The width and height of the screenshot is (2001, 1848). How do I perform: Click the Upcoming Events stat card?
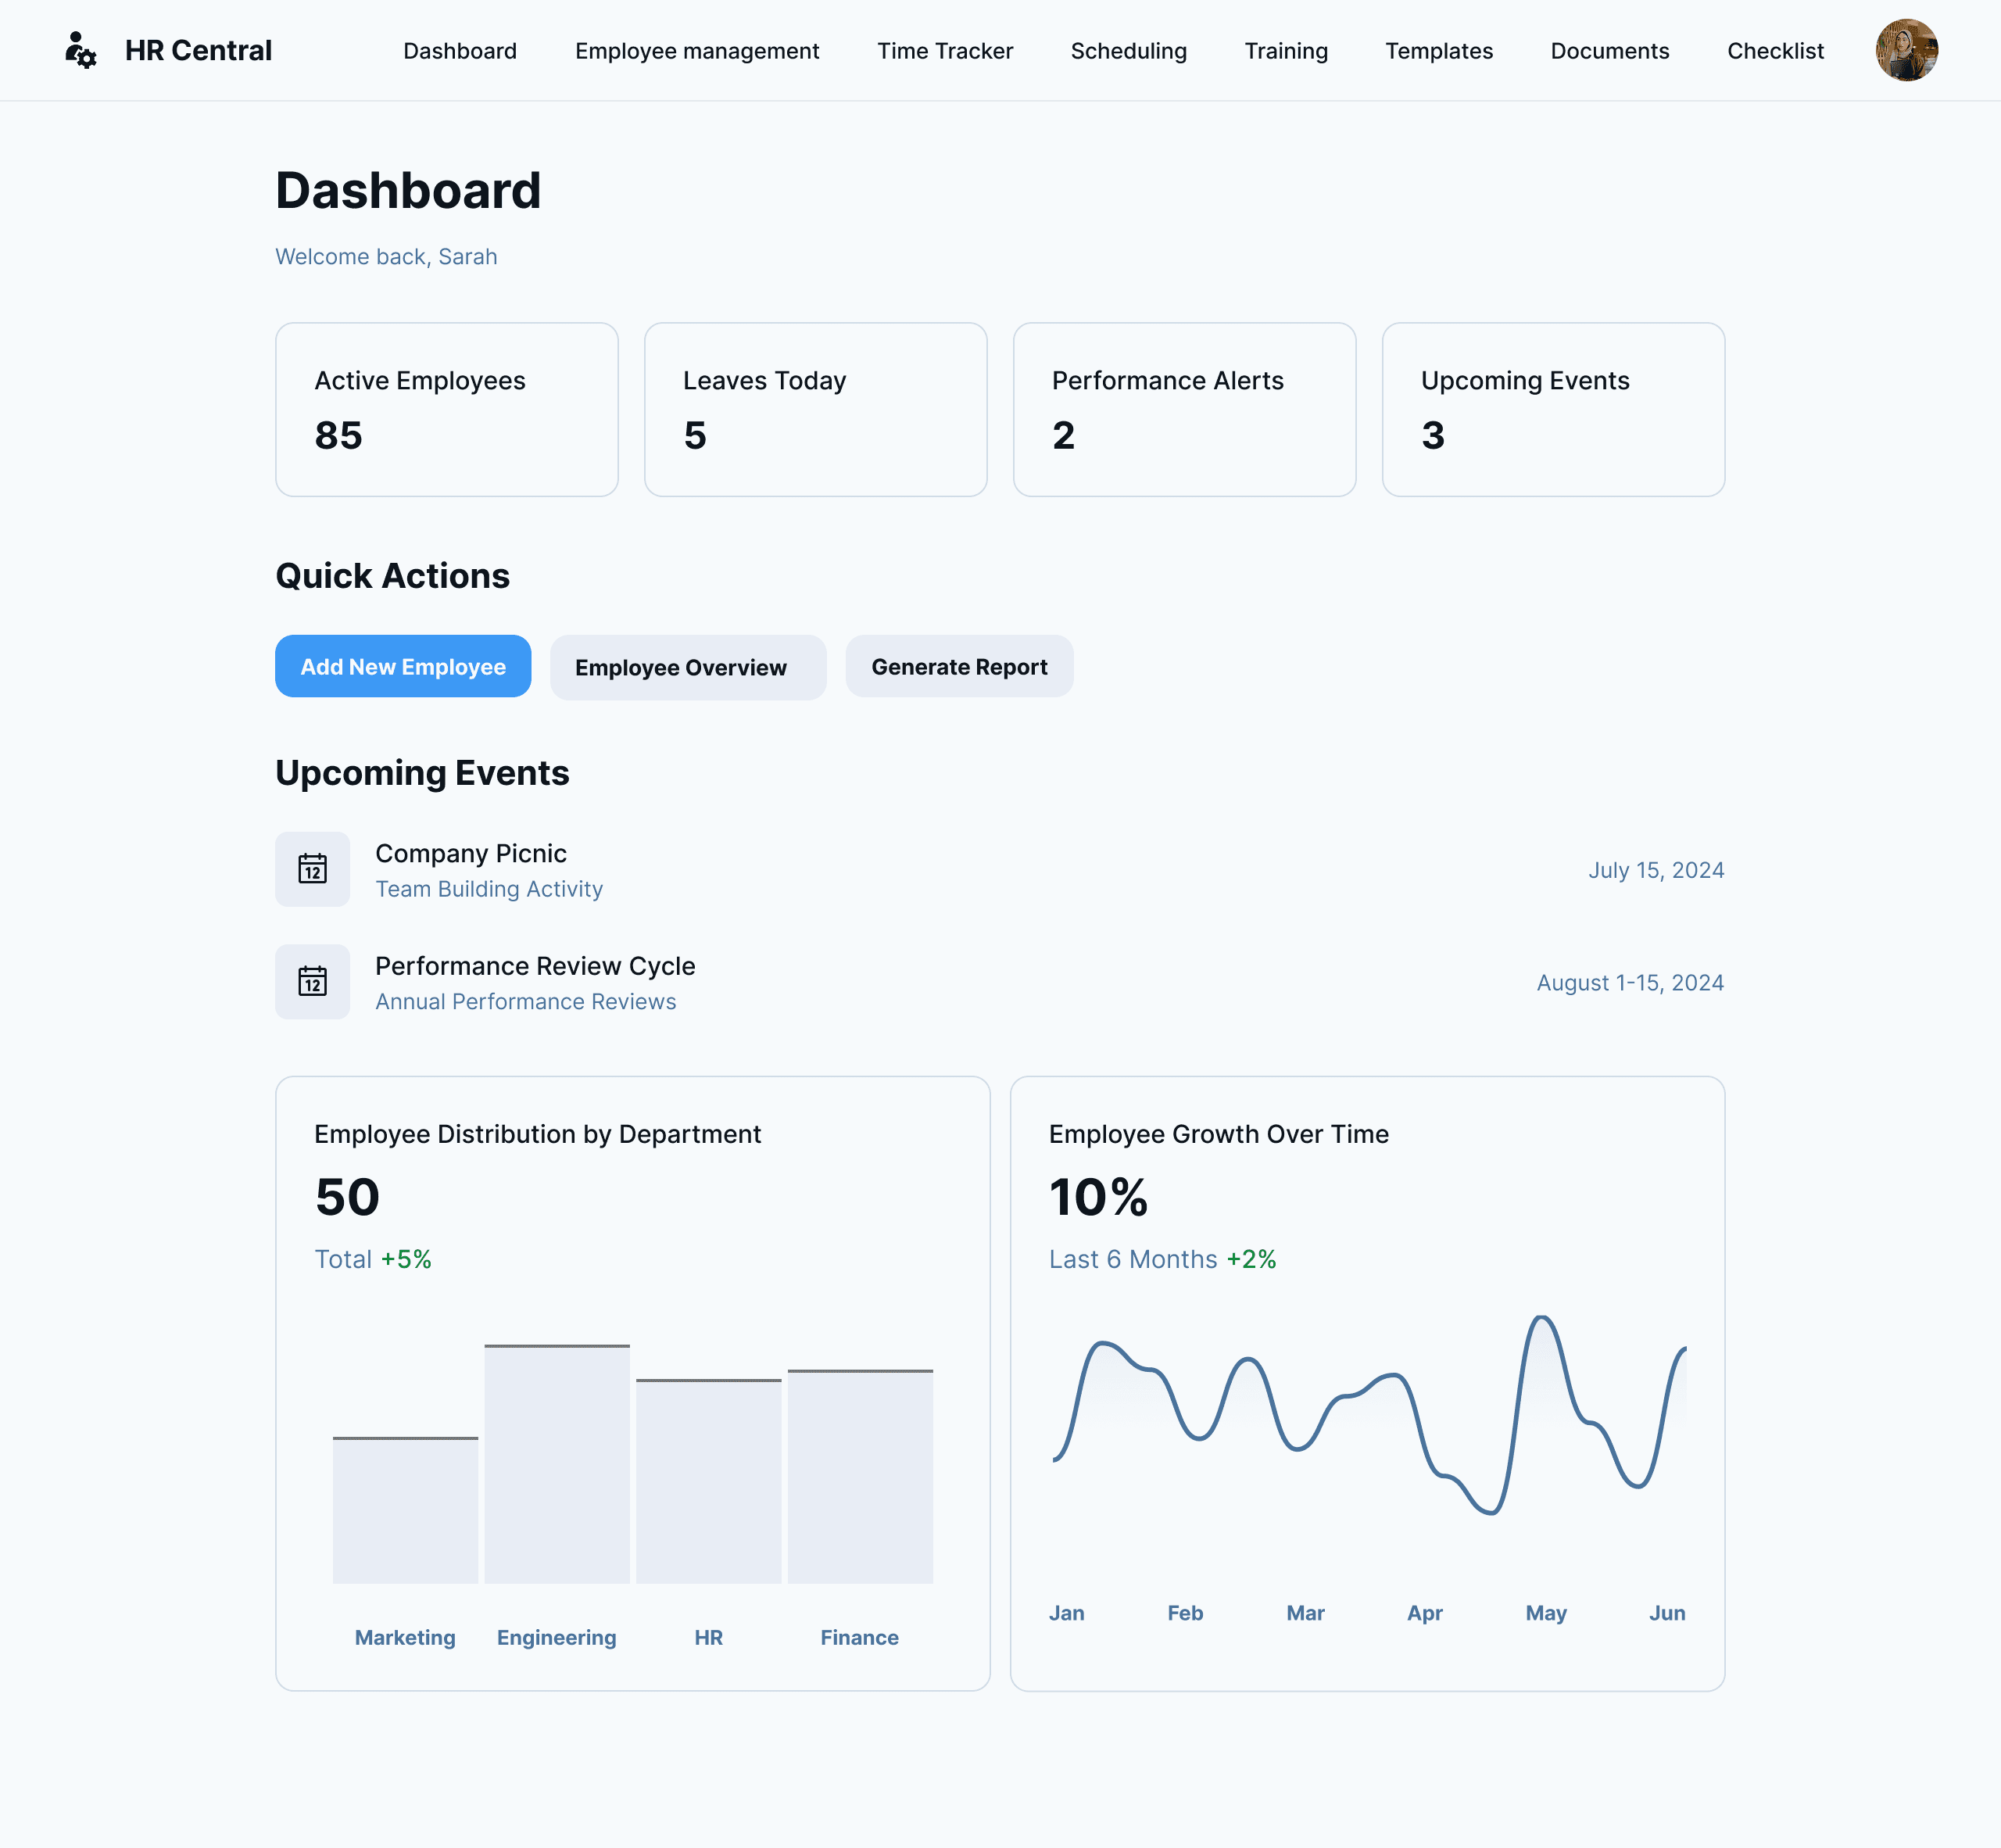[x=1553, y=409]
